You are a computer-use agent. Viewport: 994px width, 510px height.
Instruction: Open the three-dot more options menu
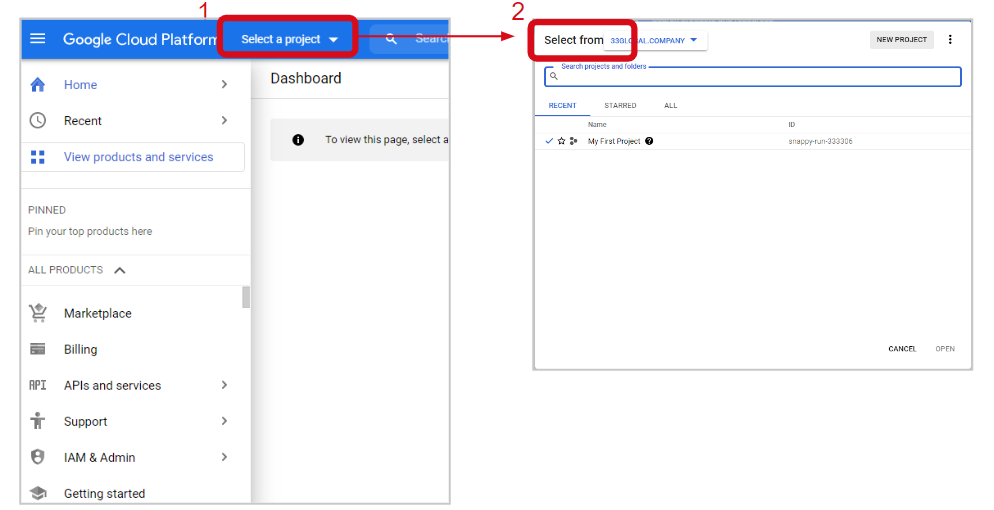(x=950, y=39)
